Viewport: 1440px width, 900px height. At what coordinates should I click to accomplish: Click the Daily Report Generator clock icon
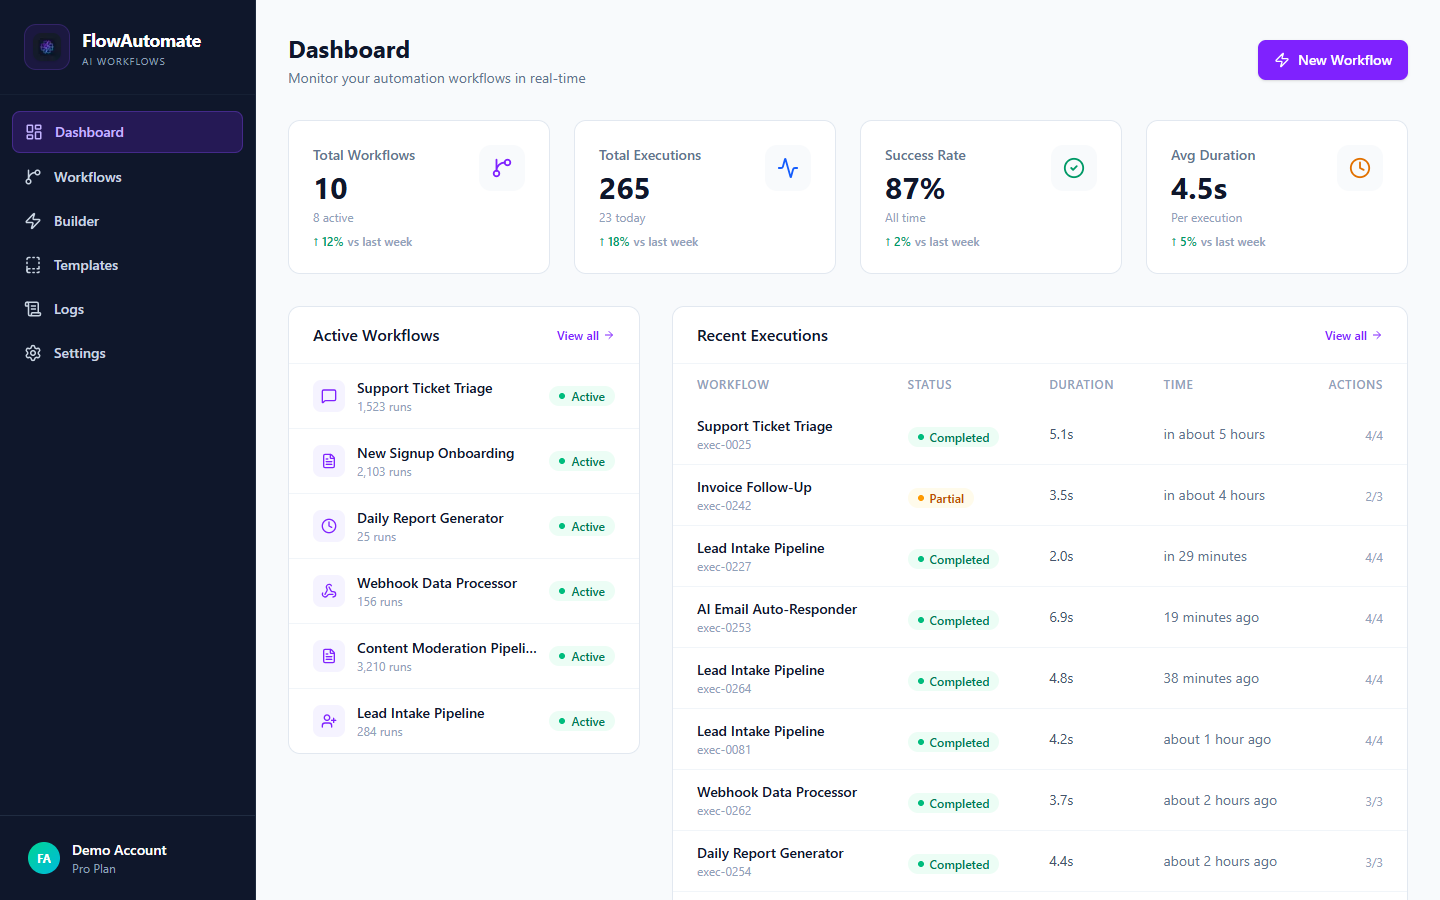[x=329, y=526]
